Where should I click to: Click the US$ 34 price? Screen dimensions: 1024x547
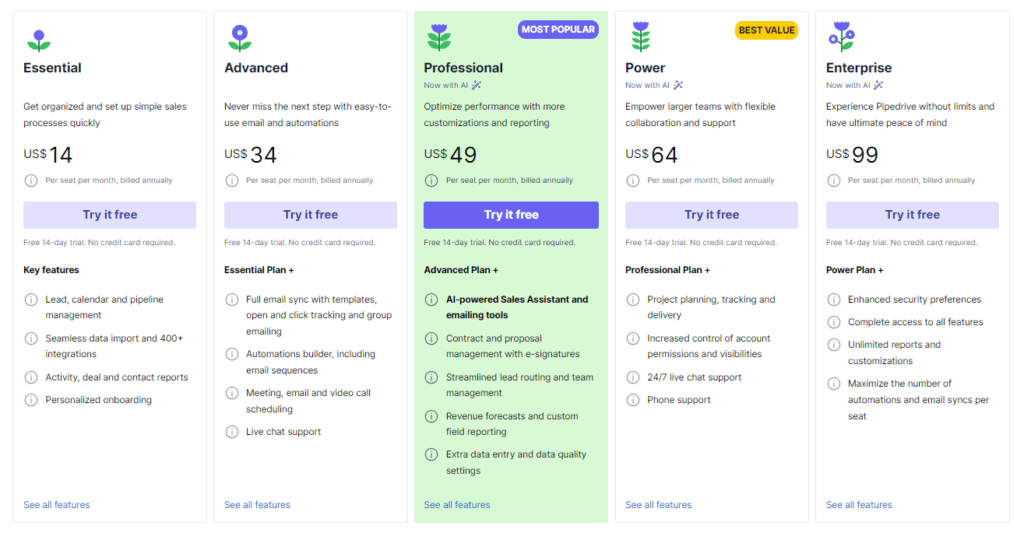coord(250,155)
